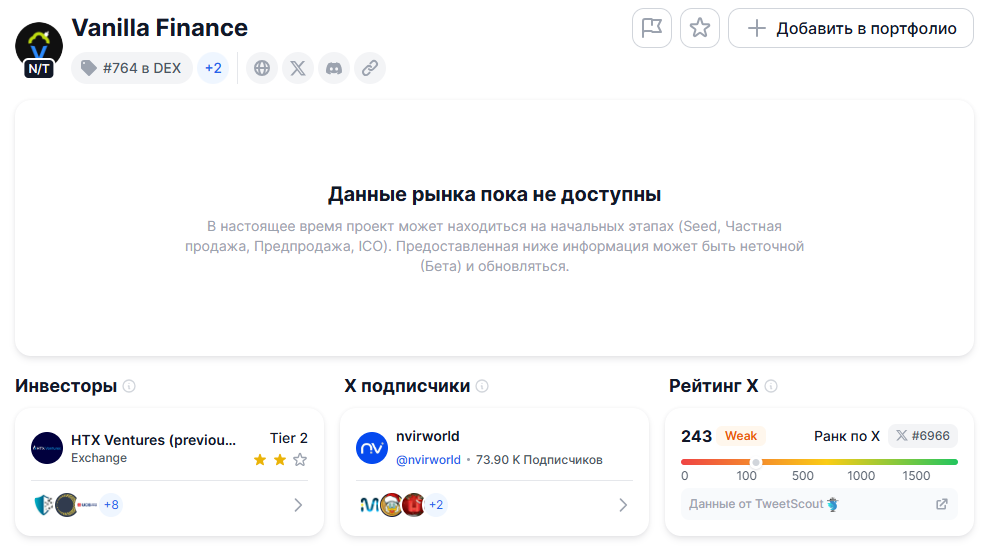Click the chain link icon
The height and width of the screenshot is (557, 990).
(370, 68)
